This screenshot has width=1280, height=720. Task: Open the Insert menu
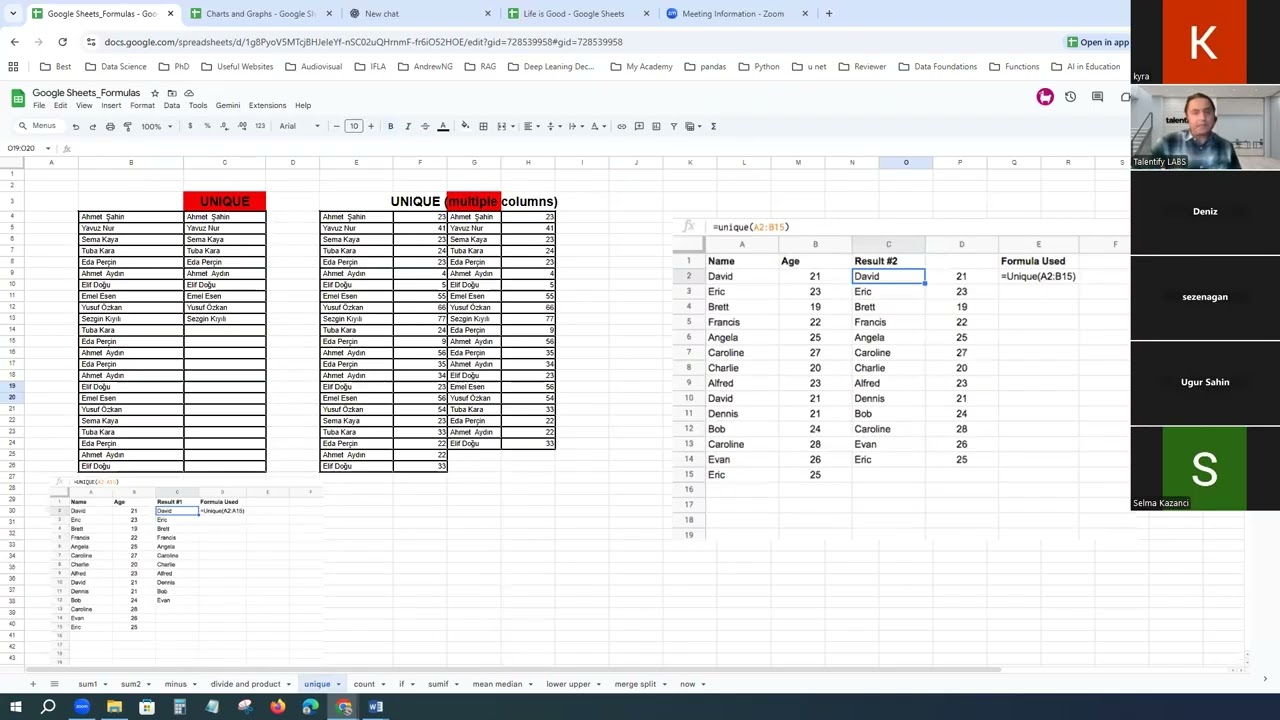pyautogui.click(x=111, y=105)
